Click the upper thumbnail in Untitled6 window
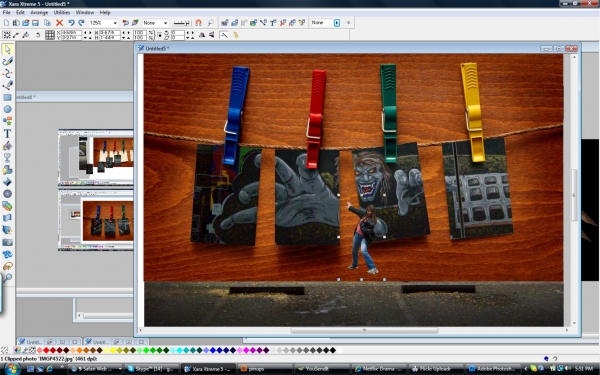600x375 pixels. coord(96,158)
